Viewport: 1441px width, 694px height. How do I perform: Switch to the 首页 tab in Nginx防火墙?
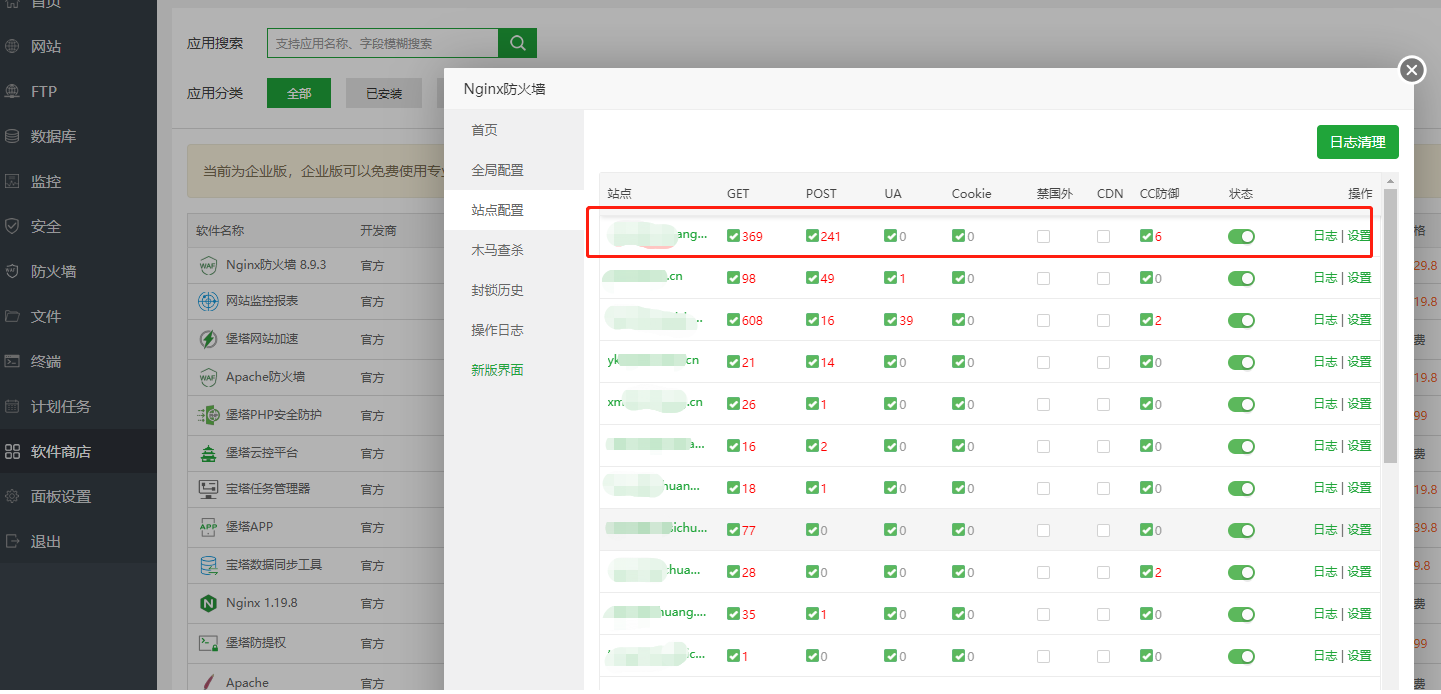(514, 130)
